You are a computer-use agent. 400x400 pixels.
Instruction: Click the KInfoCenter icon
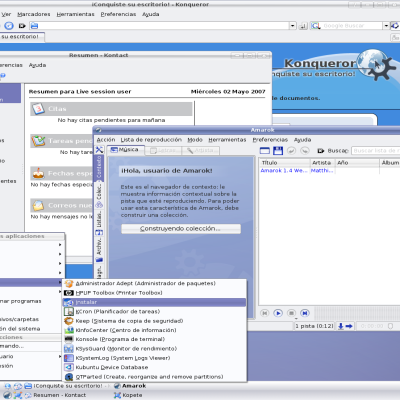tap(69, 330)
